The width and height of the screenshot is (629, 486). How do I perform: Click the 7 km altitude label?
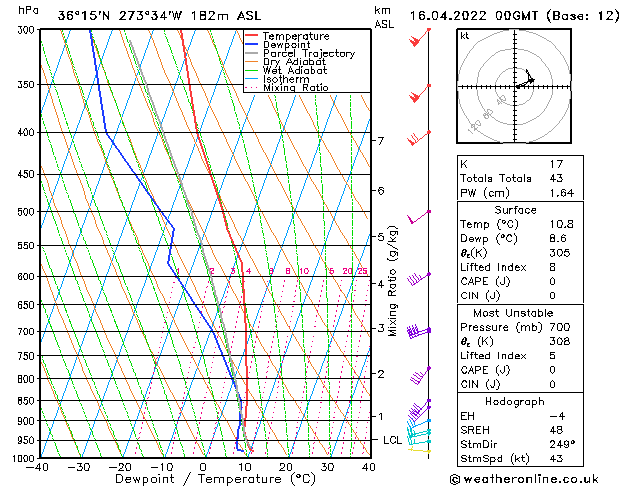tap(381, 141)
